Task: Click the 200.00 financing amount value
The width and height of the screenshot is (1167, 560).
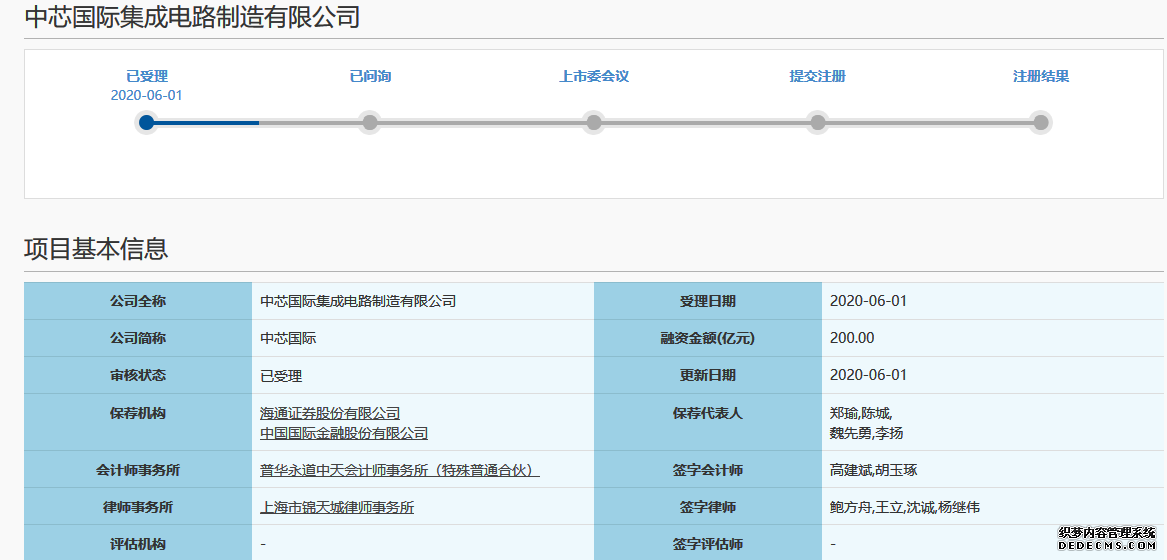Action: (852, 338)
